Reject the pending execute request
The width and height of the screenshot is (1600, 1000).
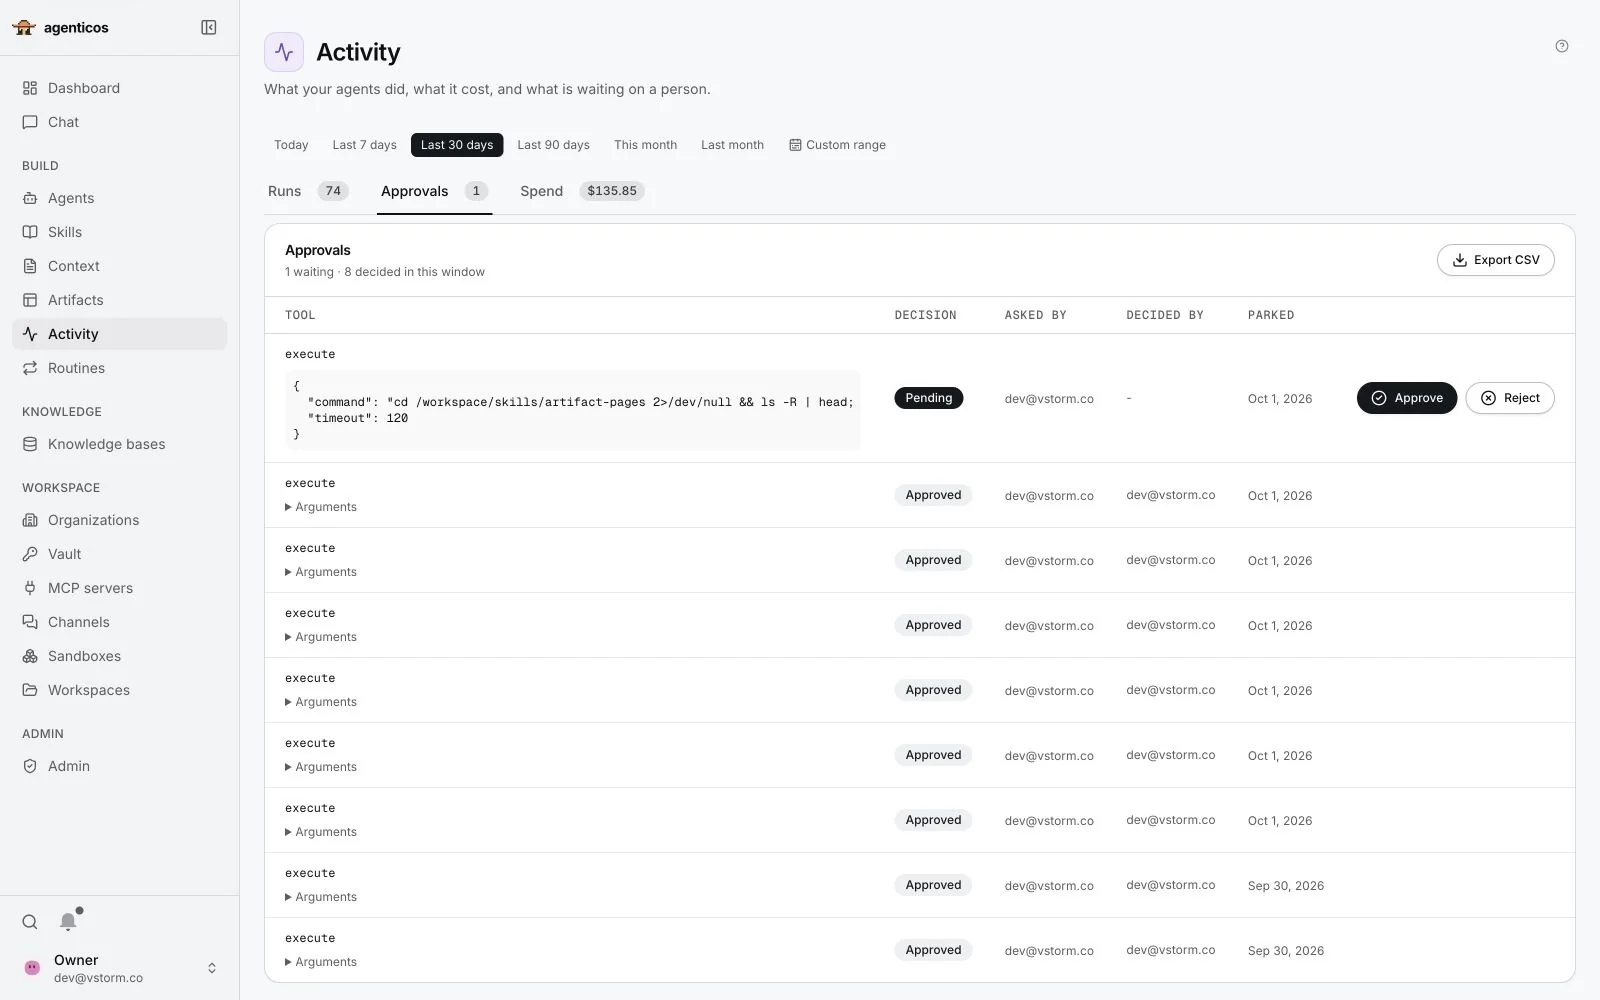pos(1510,398)
